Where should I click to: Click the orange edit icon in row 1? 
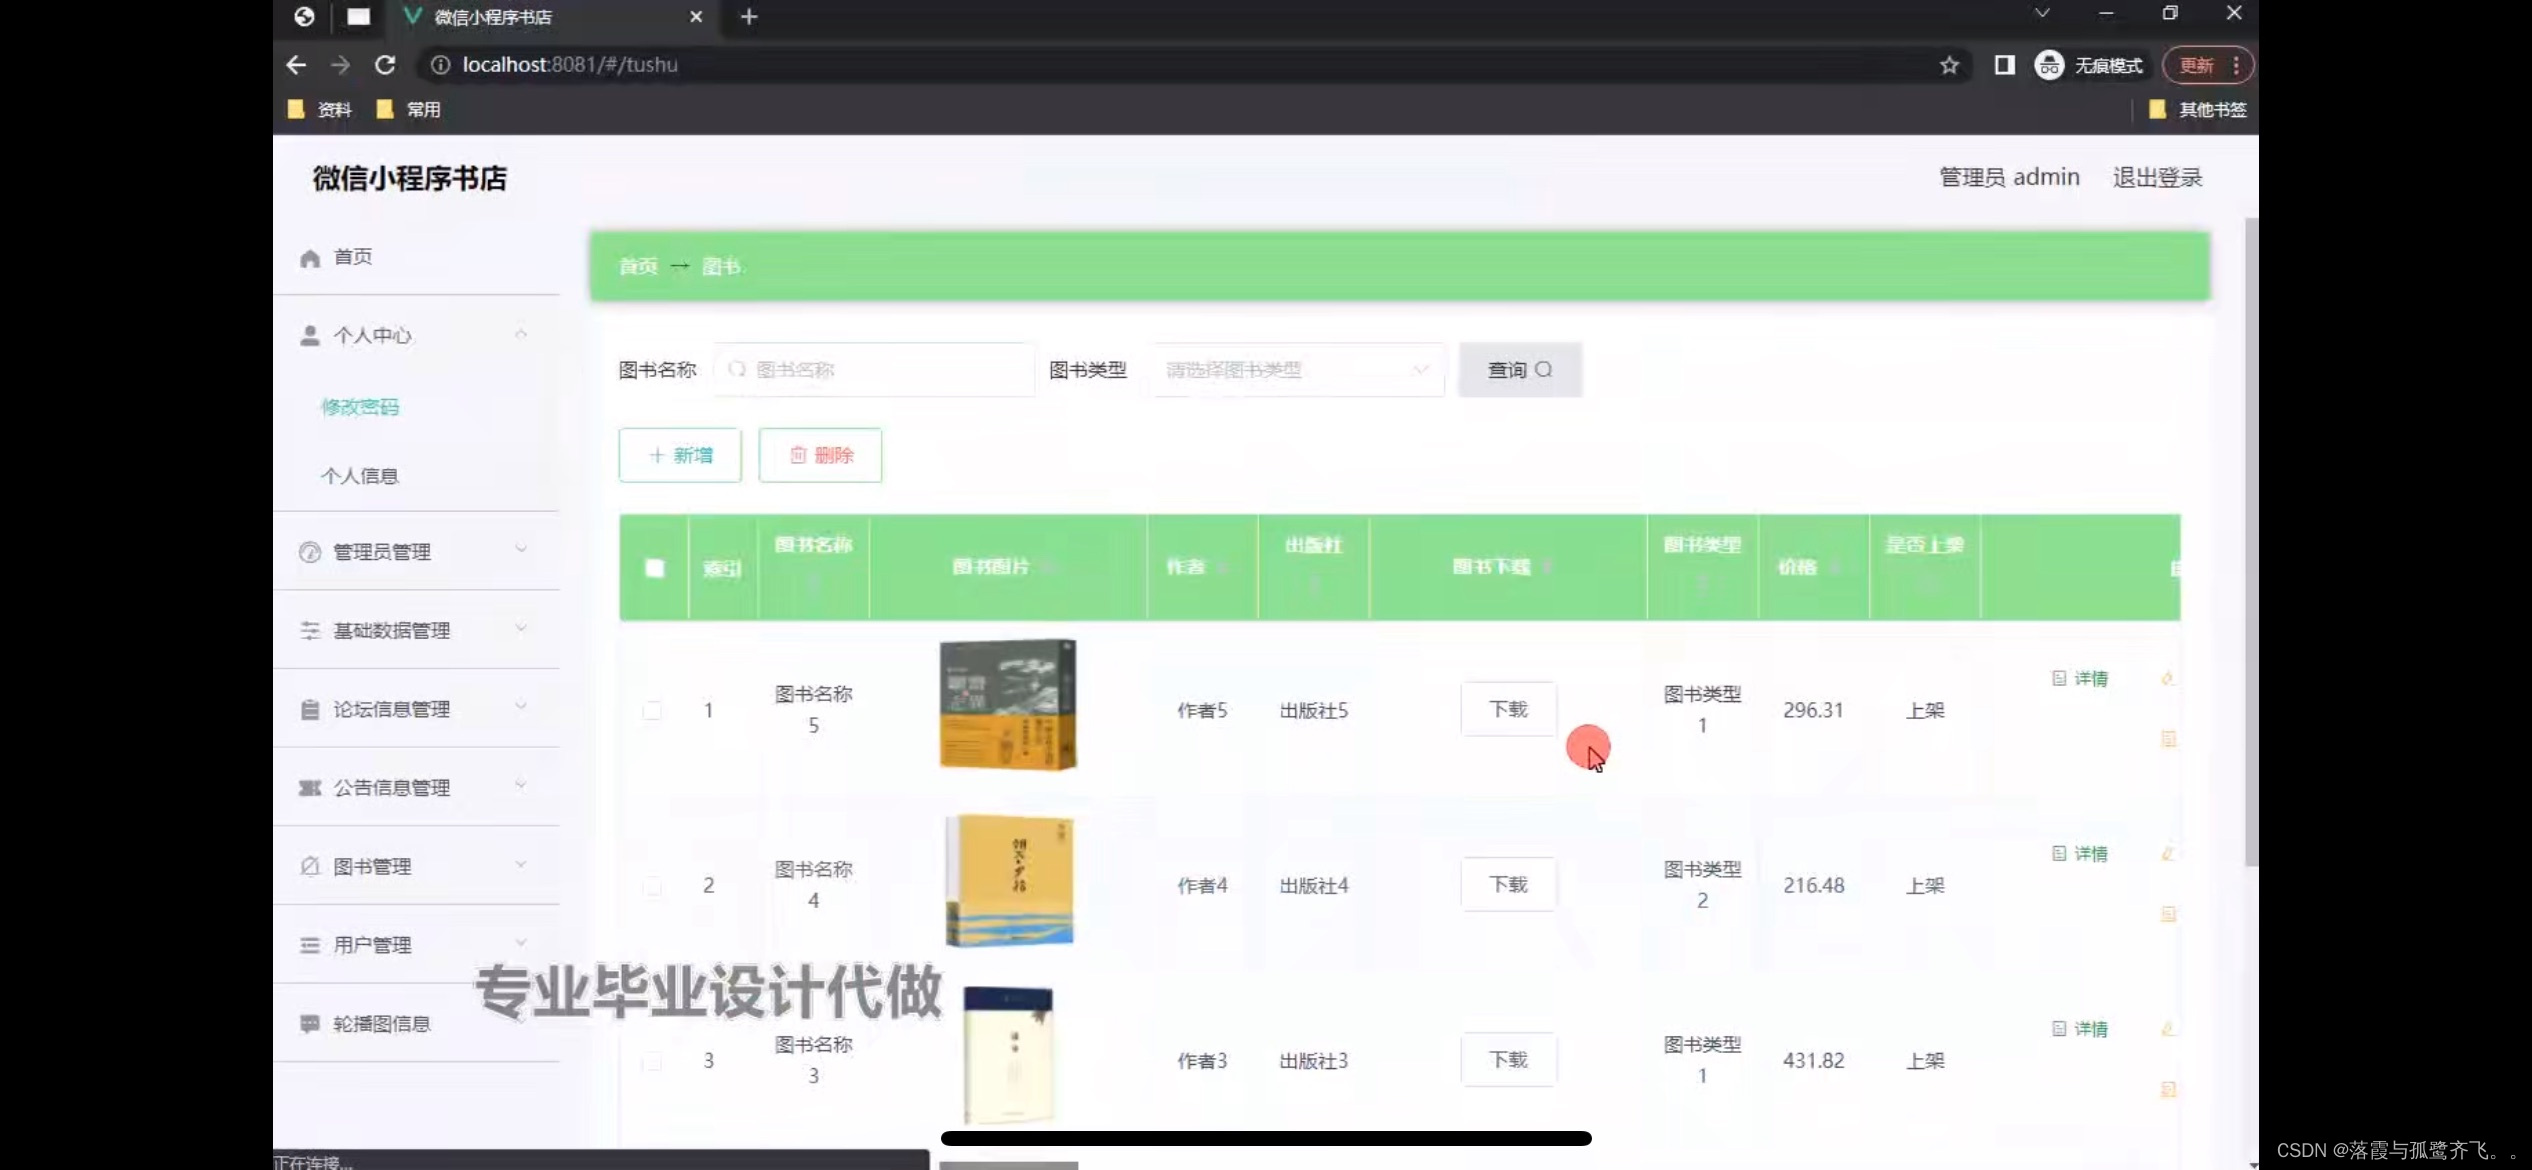click(2167, 678)
